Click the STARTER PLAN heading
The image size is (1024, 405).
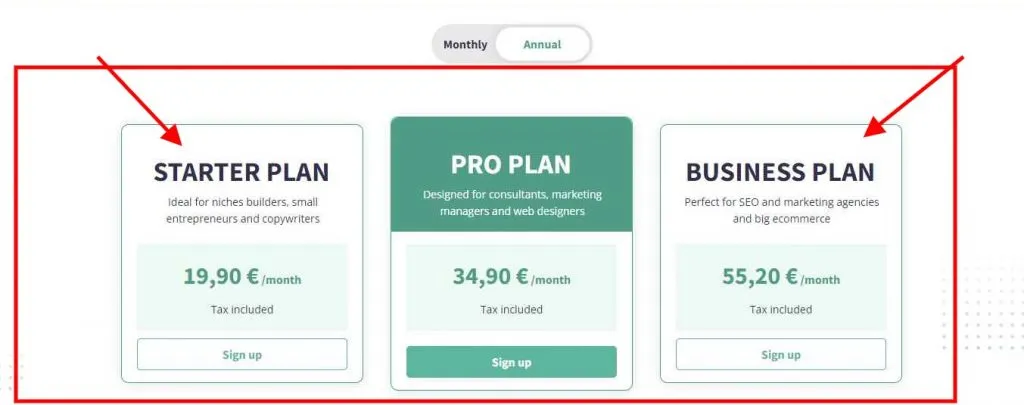tap(241, 172)
